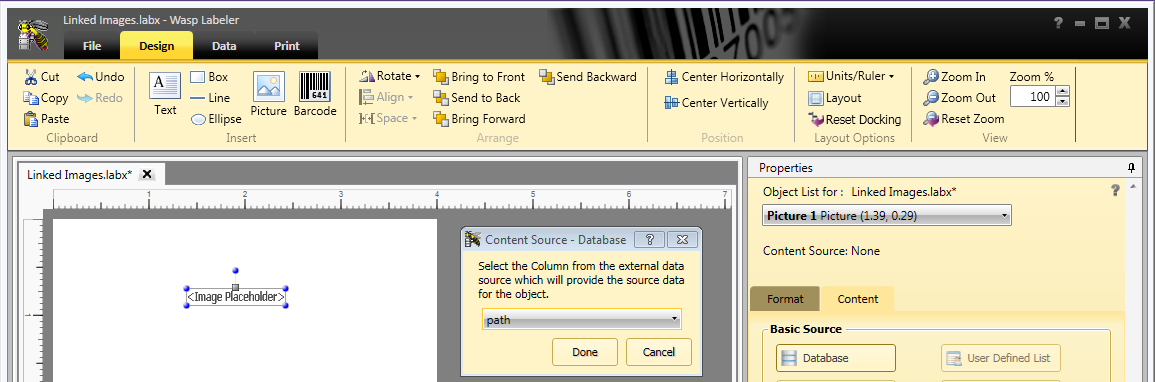Open the path column dropdown
The width and height of the screenshot is (1155, 382).
[581, 319]
